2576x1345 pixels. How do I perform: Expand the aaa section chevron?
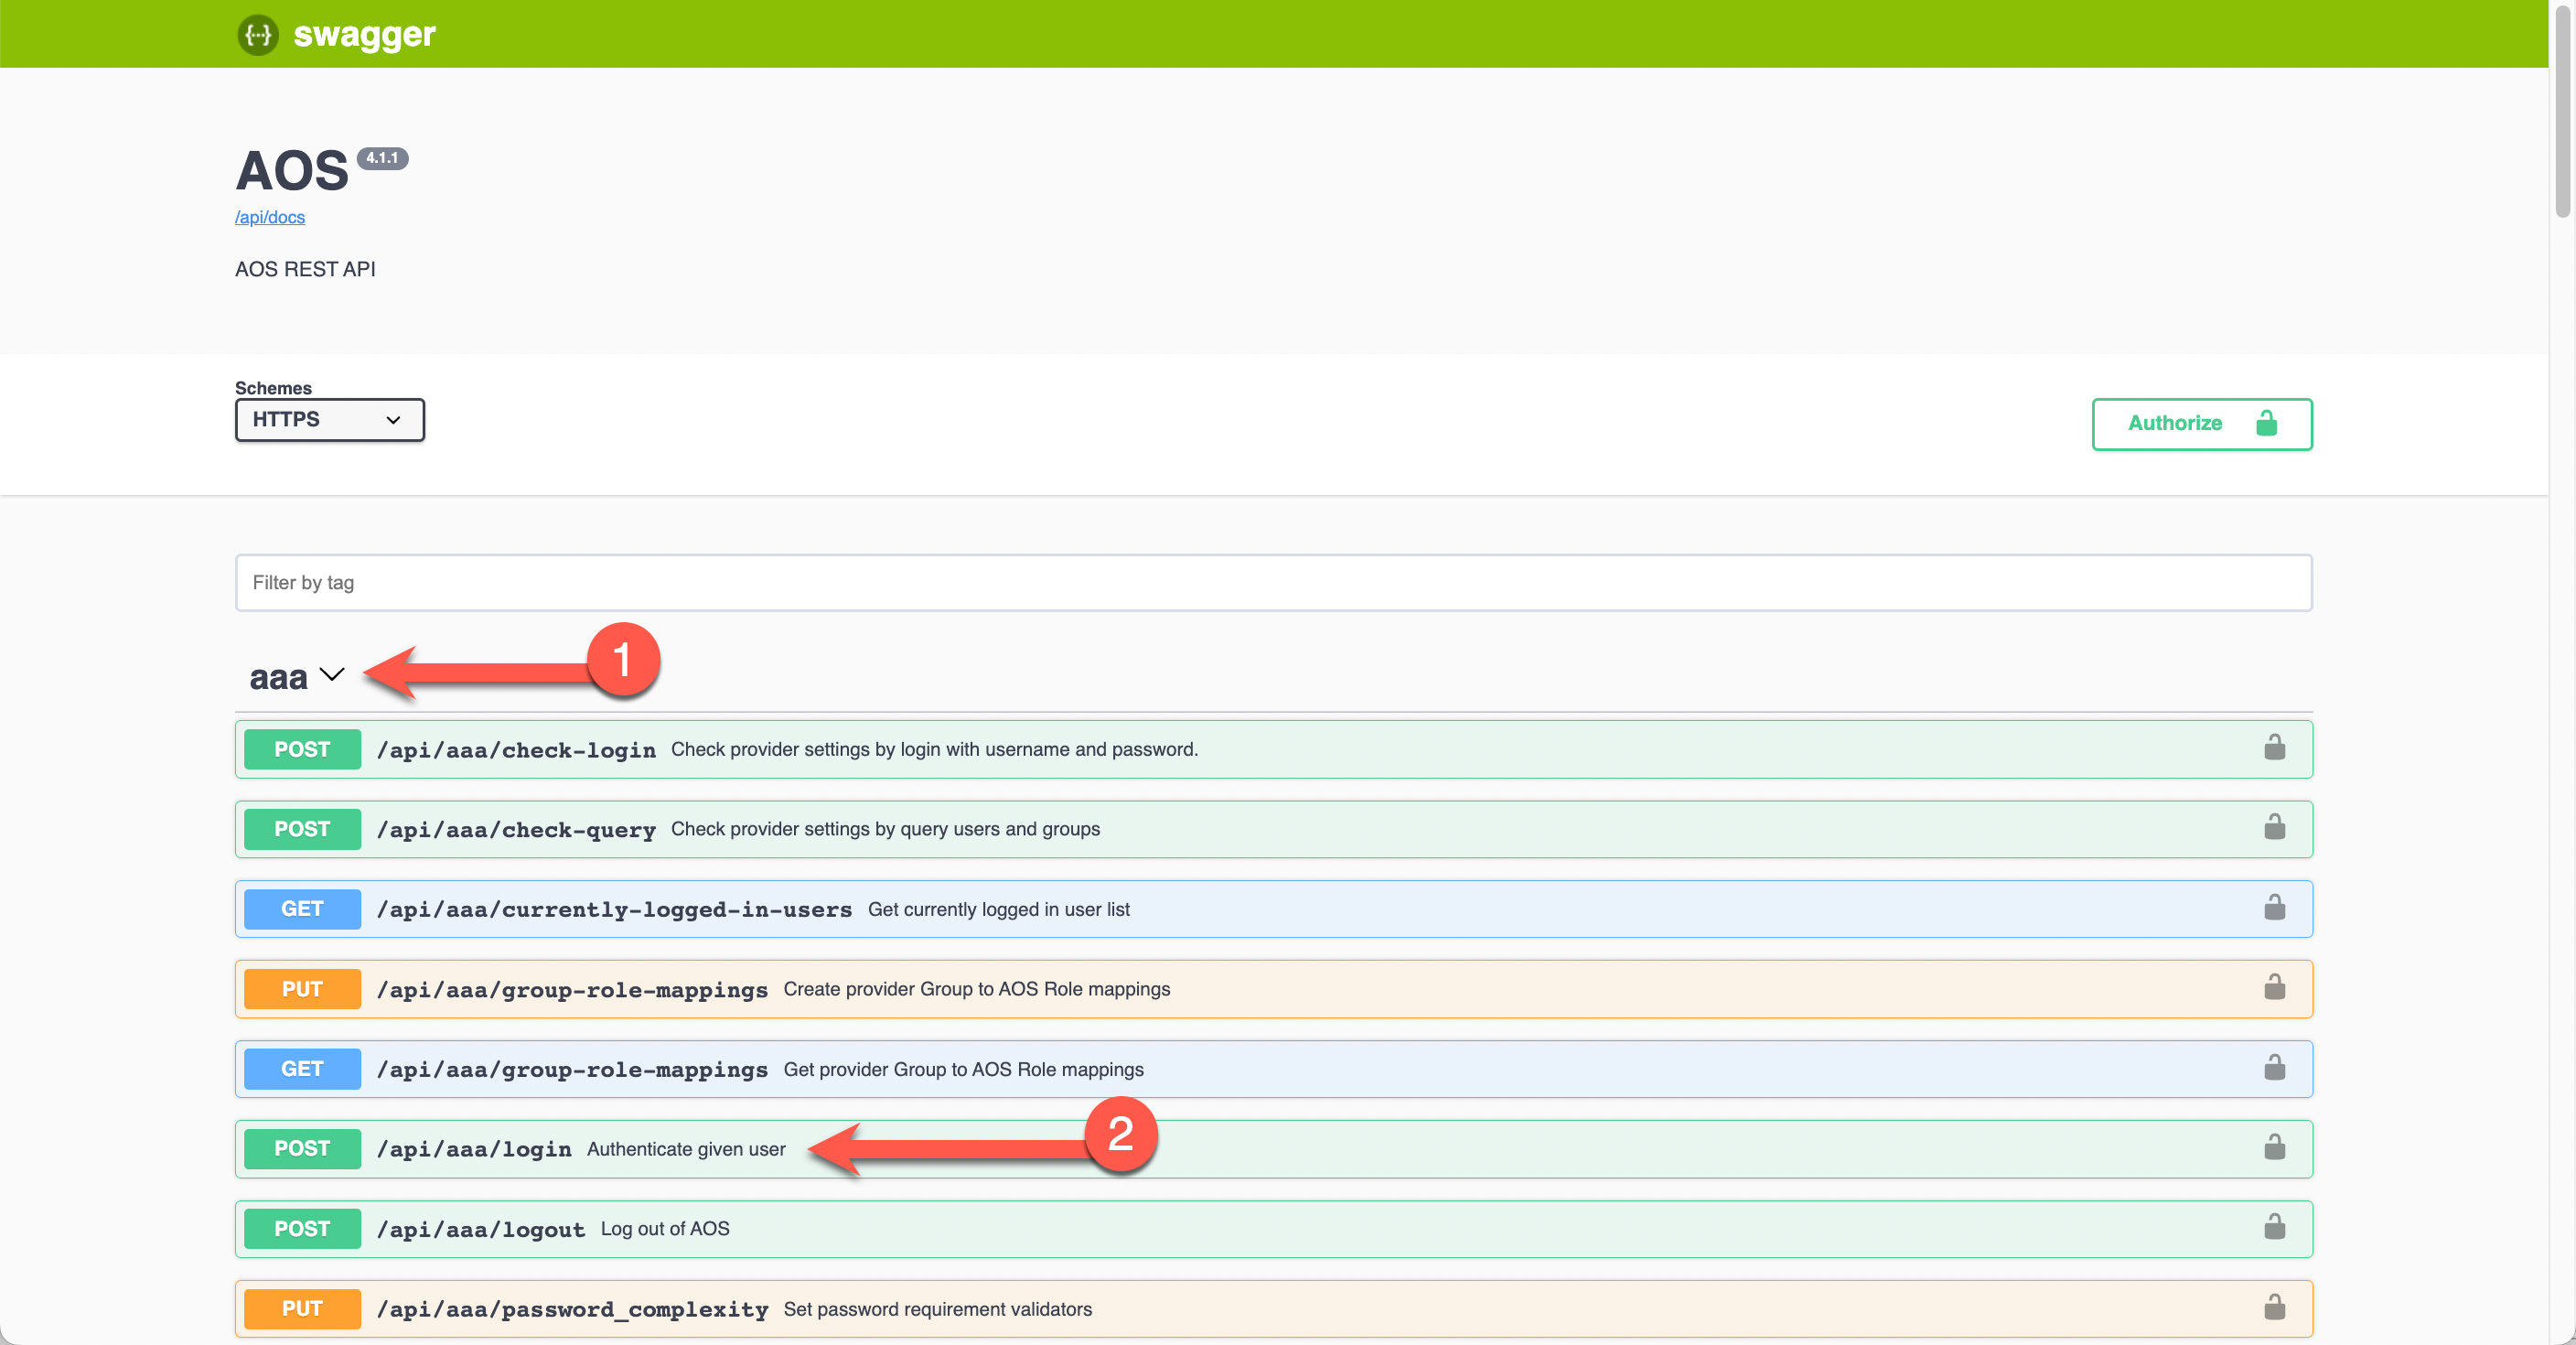336,673
